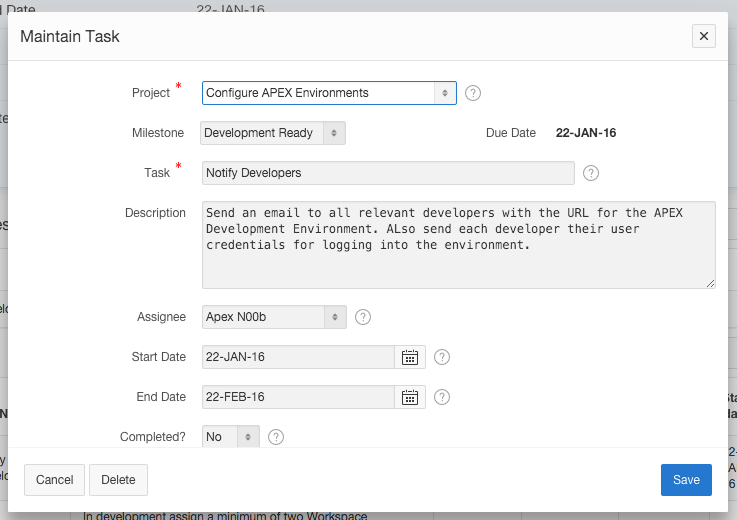Show help for End Date field
737x520 pixels.
[x=442, y=397]
